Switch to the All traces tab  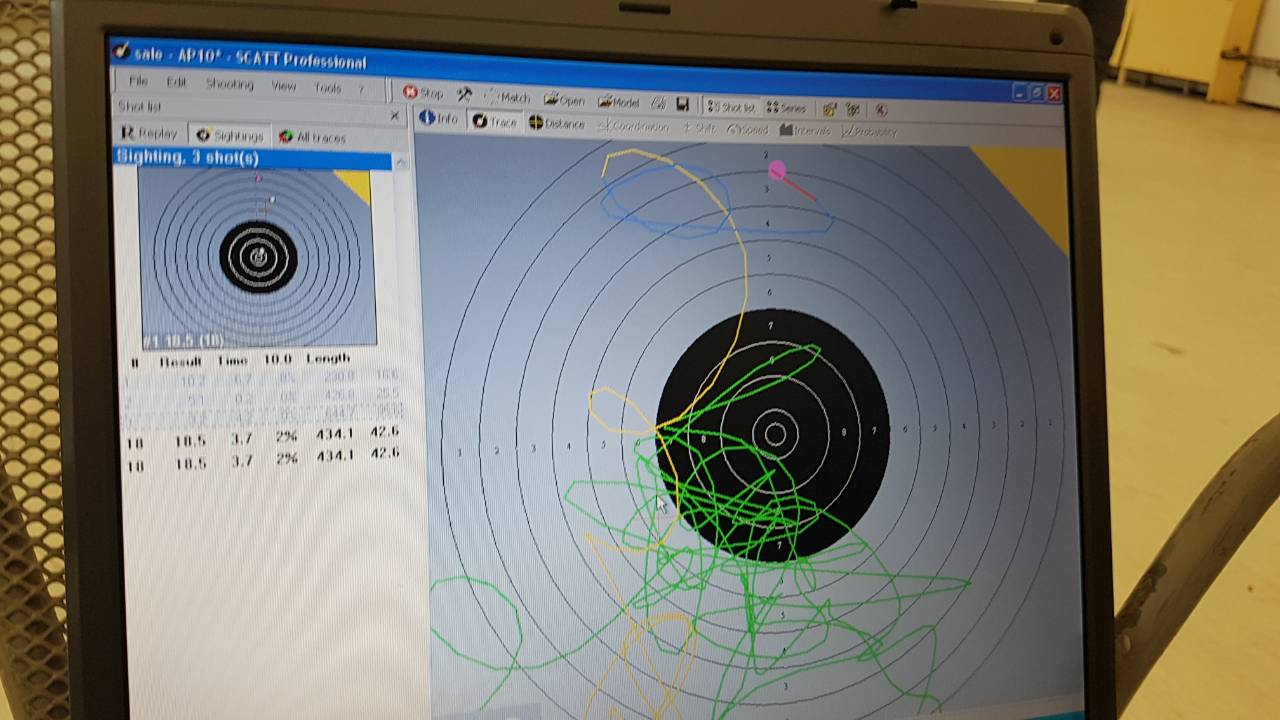tap(312, 137)
